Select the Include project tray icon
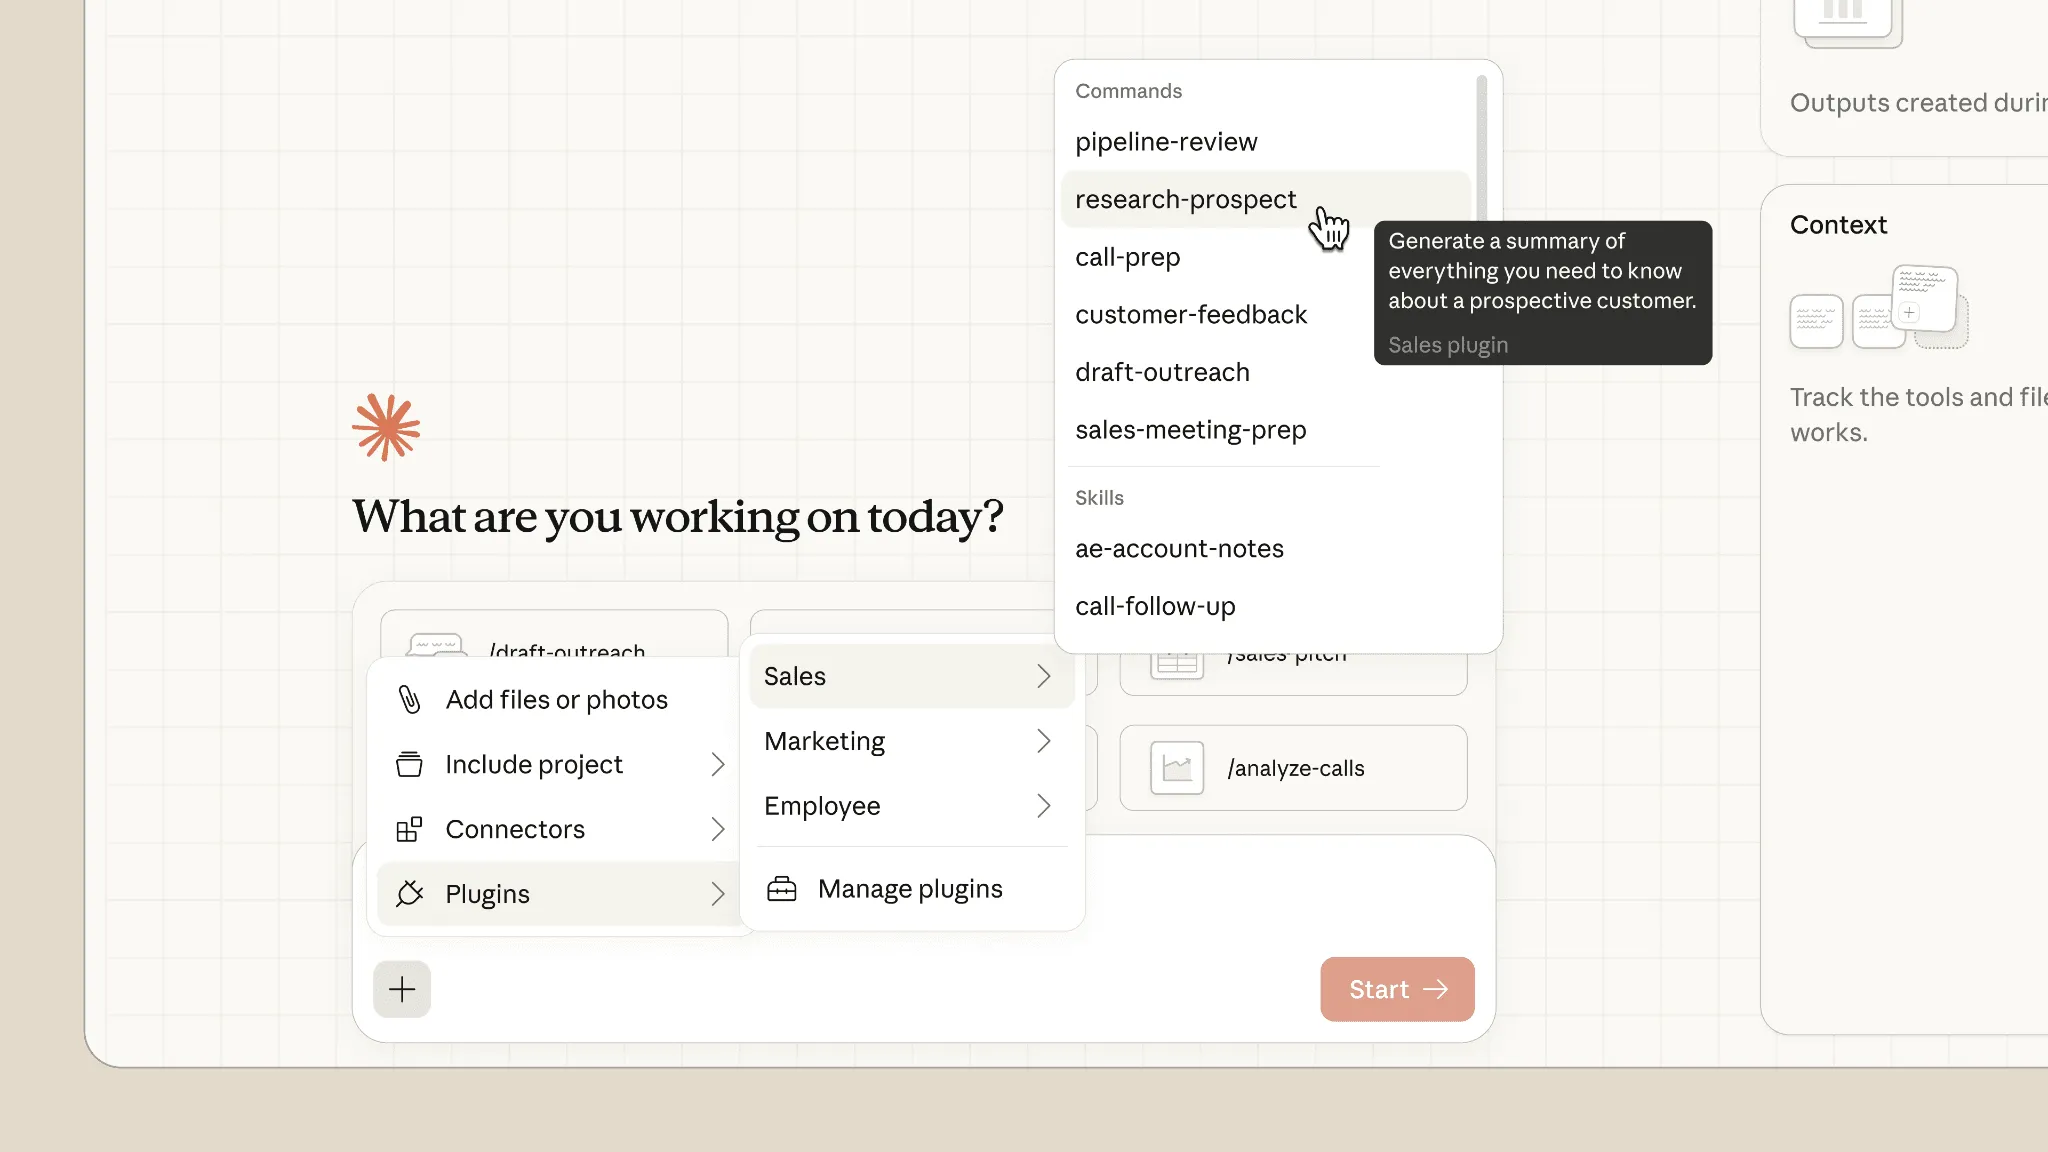 pos(408,763)
